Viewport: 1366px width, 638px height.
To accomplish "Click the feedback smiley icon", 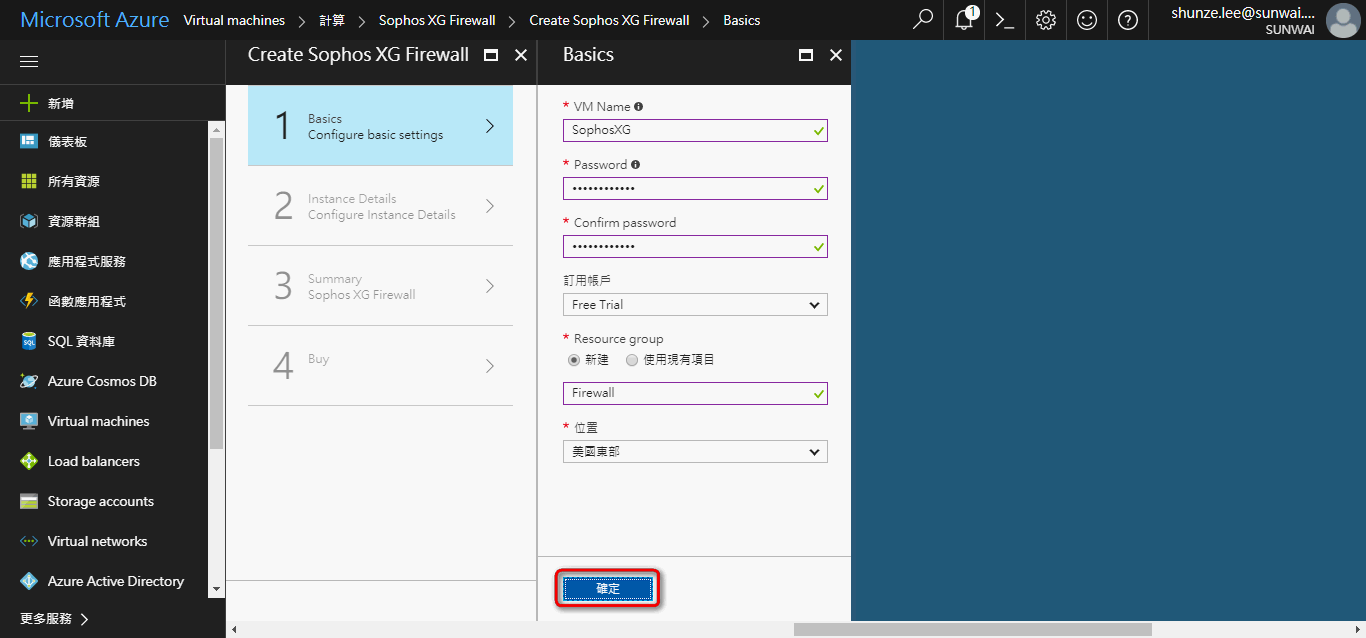I will [x=1087, y=20].
